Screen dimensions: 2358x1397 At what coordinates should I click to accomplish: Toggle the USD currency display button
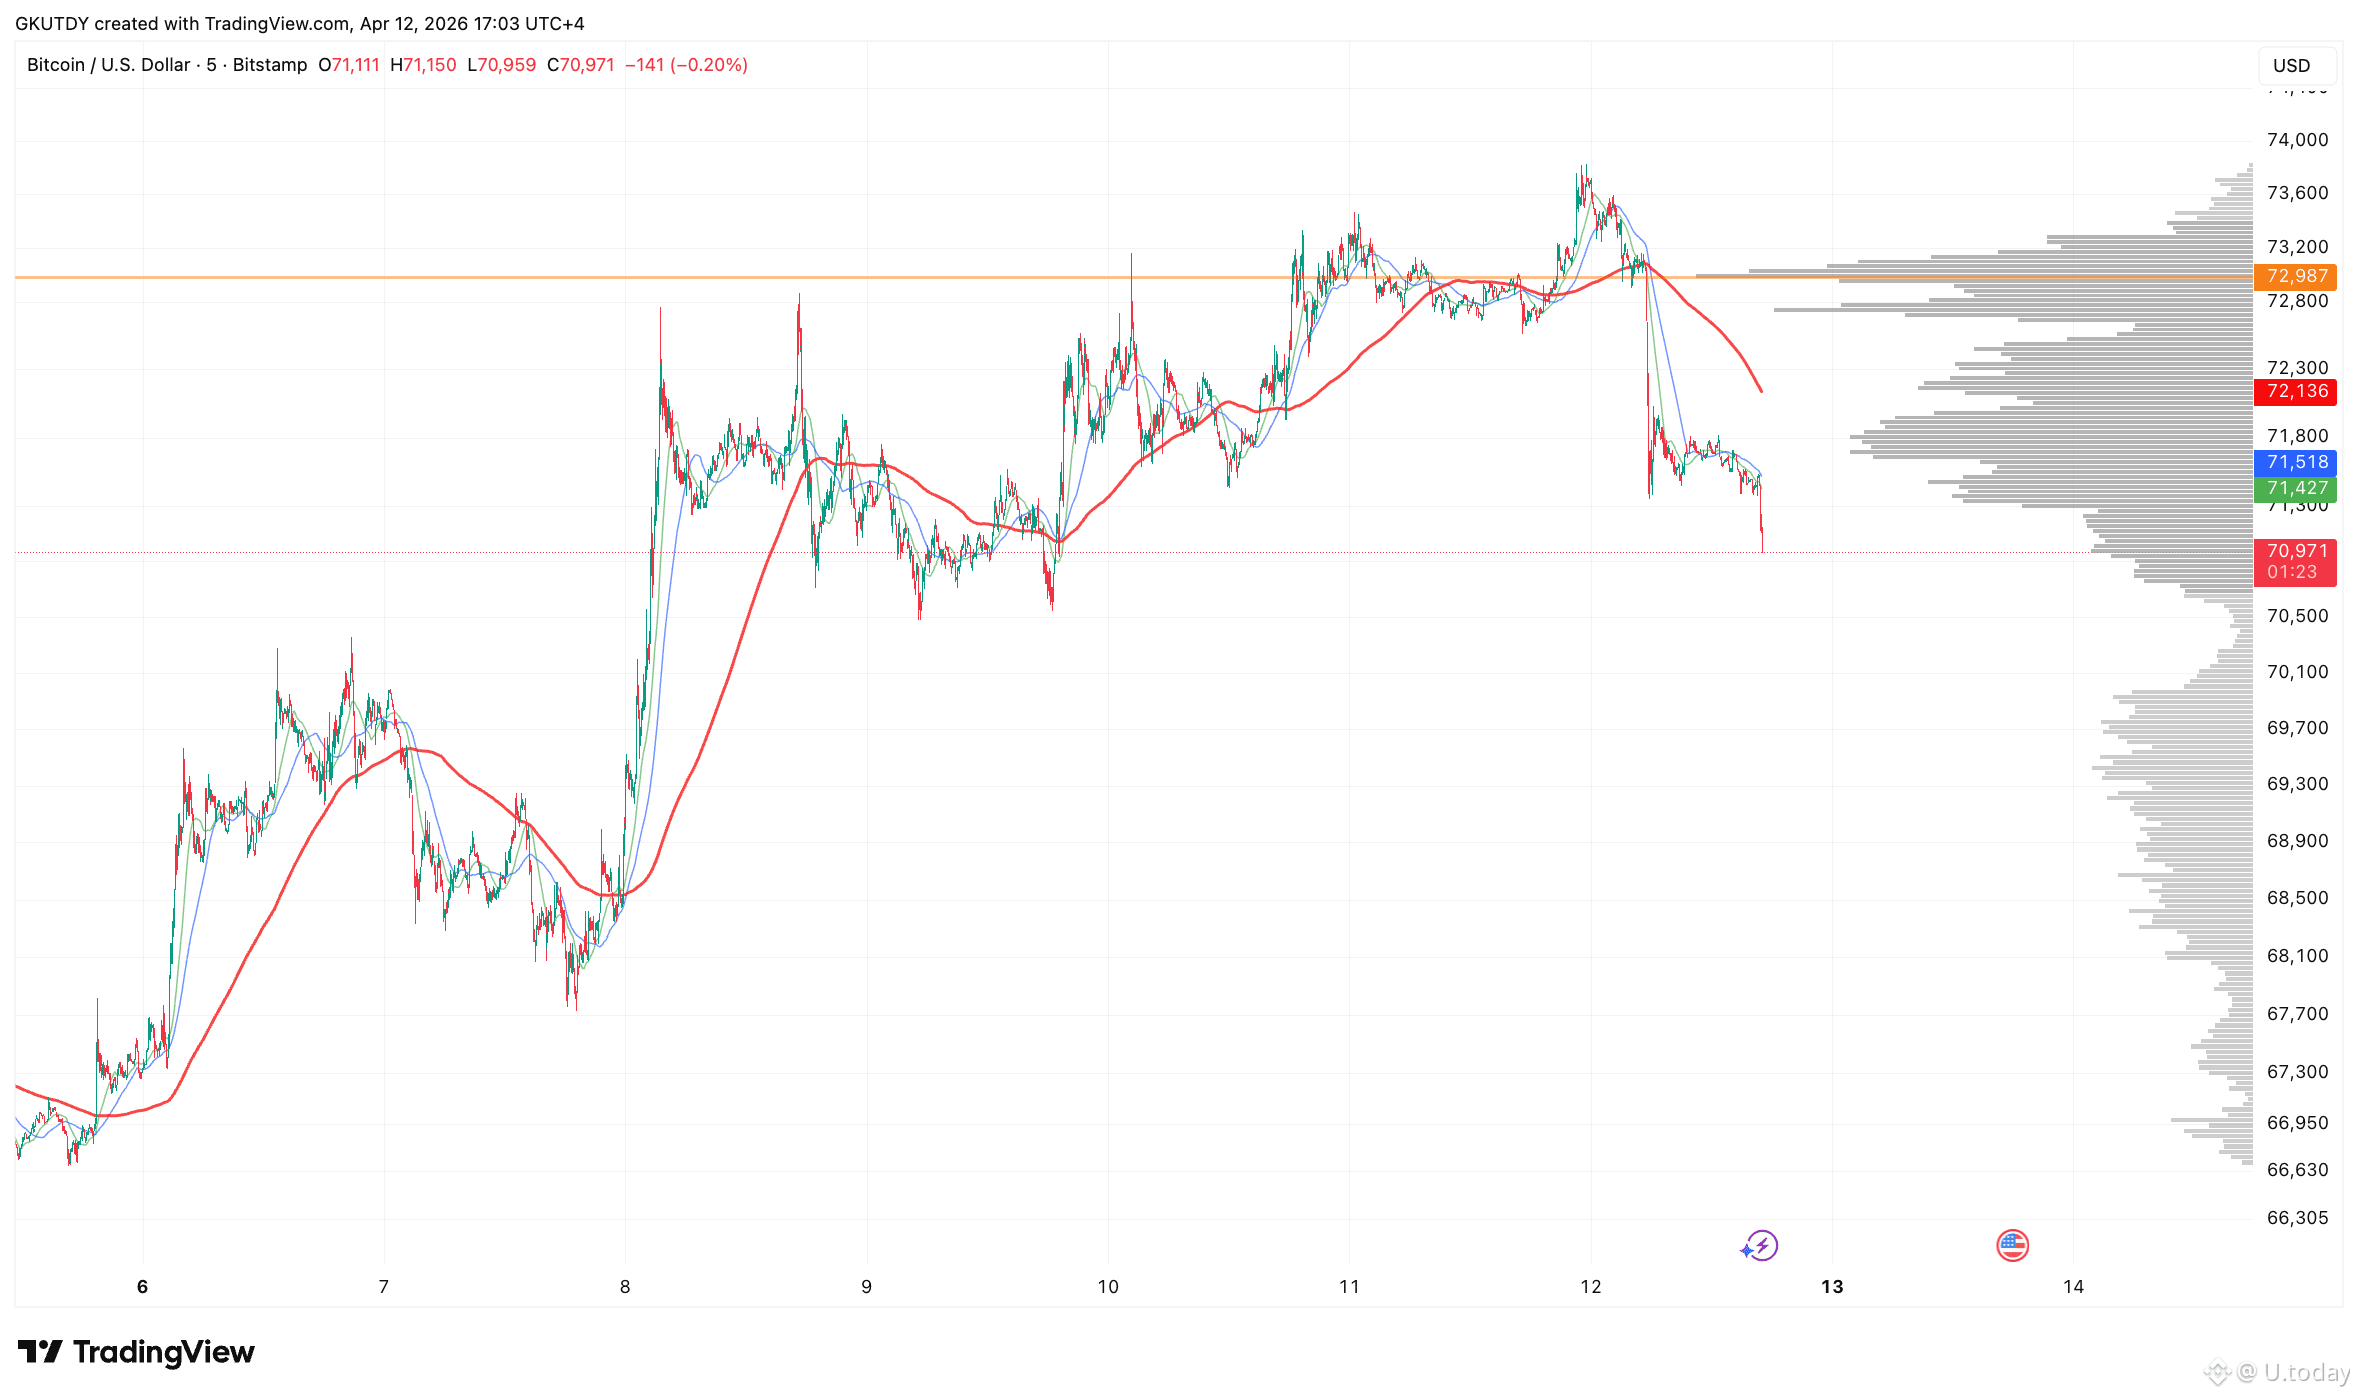pyautogui.click(x=2296, y=65)
